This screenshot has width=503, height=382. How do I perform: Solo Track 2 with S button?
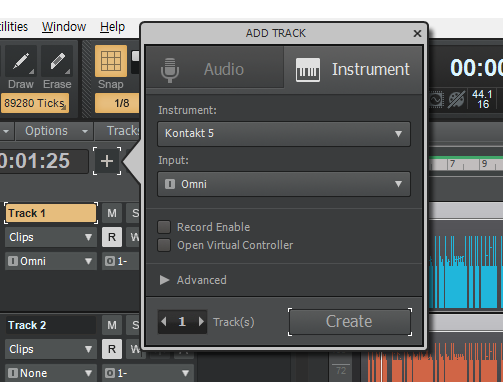click(133, 325)
